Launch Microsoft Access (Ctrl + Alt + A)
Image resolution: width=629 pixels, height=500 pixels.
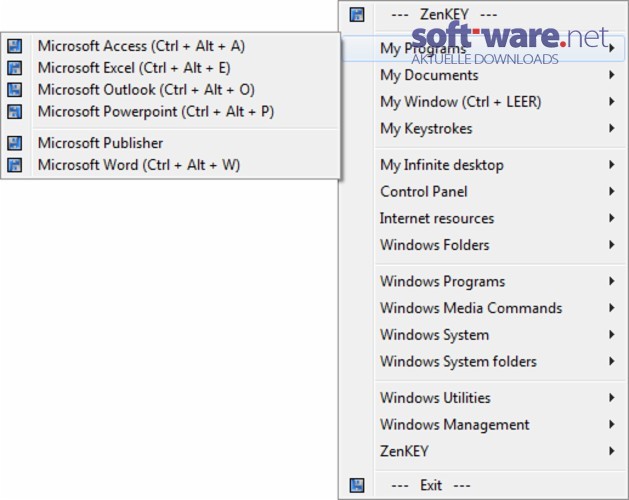point(170,46)
